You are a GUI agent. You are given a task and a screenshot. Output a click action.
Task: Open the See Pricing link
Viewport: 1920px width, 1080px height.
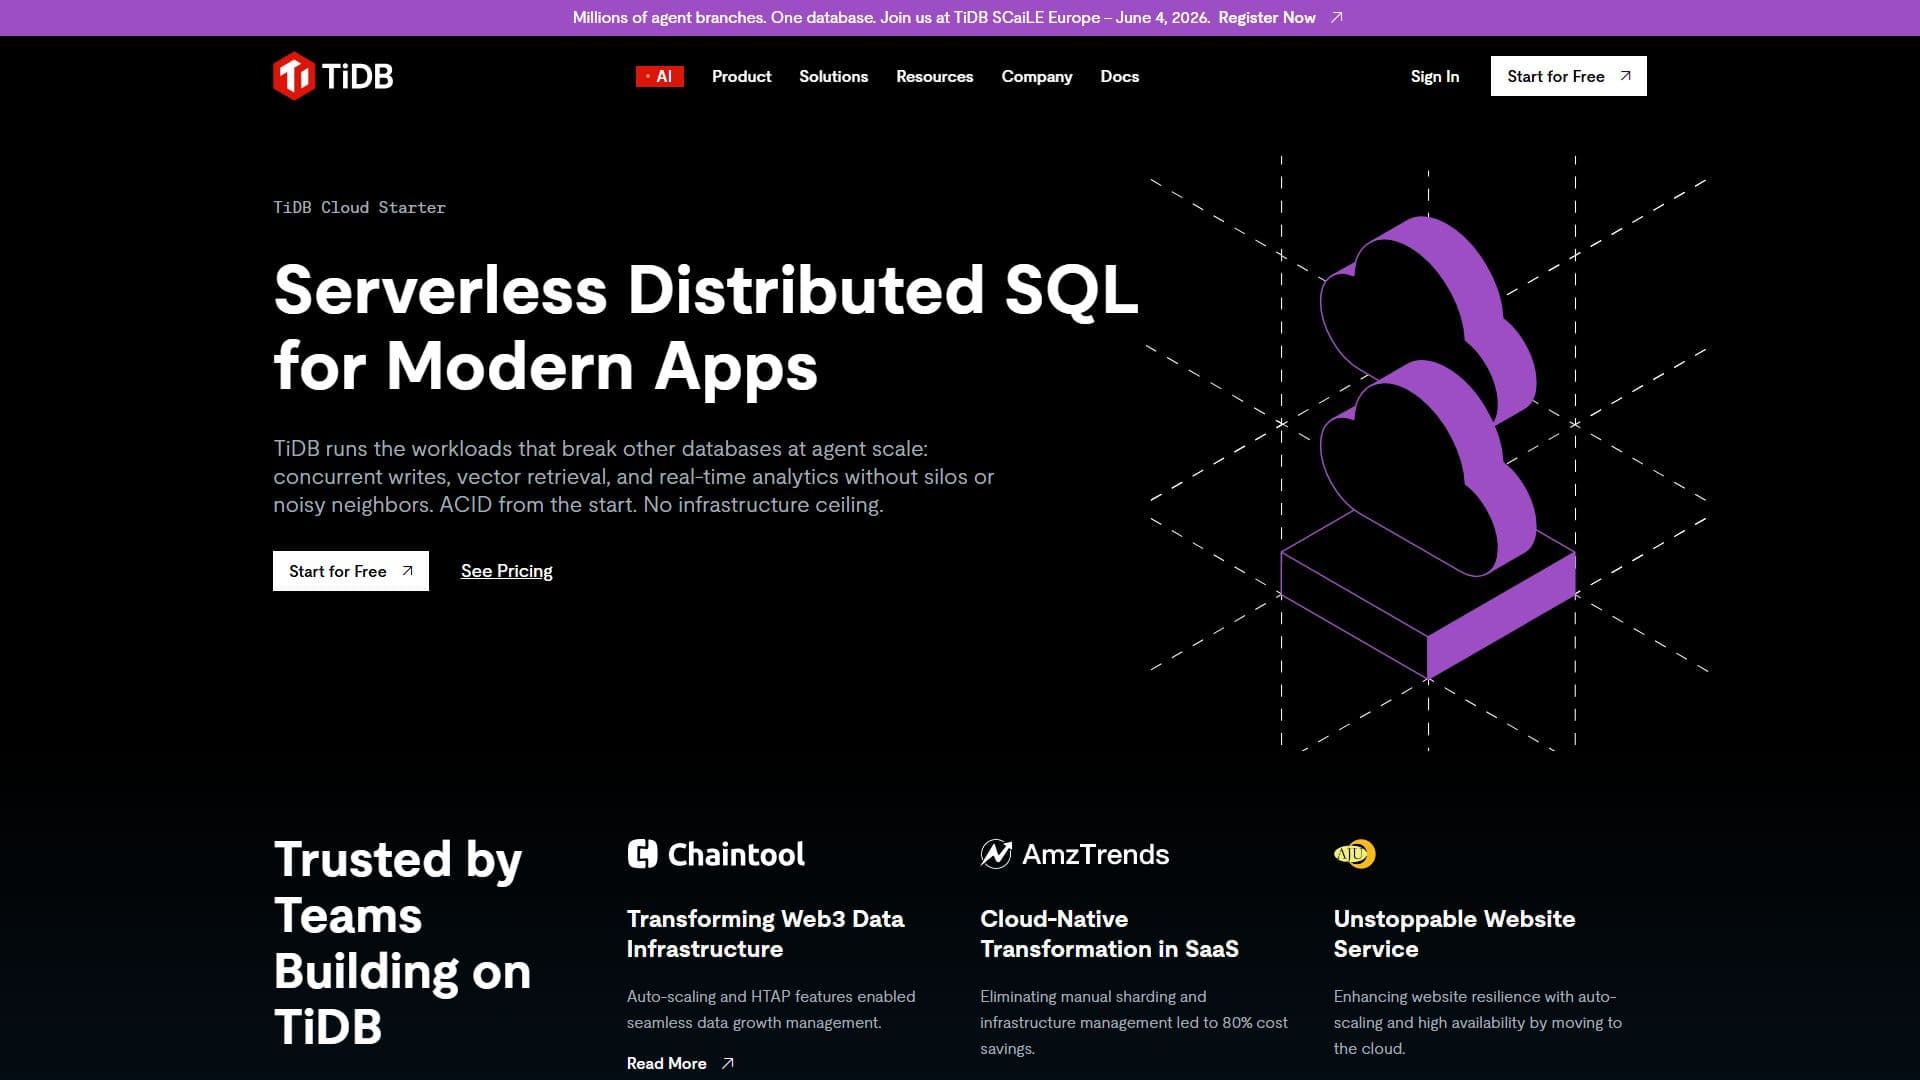tap(506, 571)
